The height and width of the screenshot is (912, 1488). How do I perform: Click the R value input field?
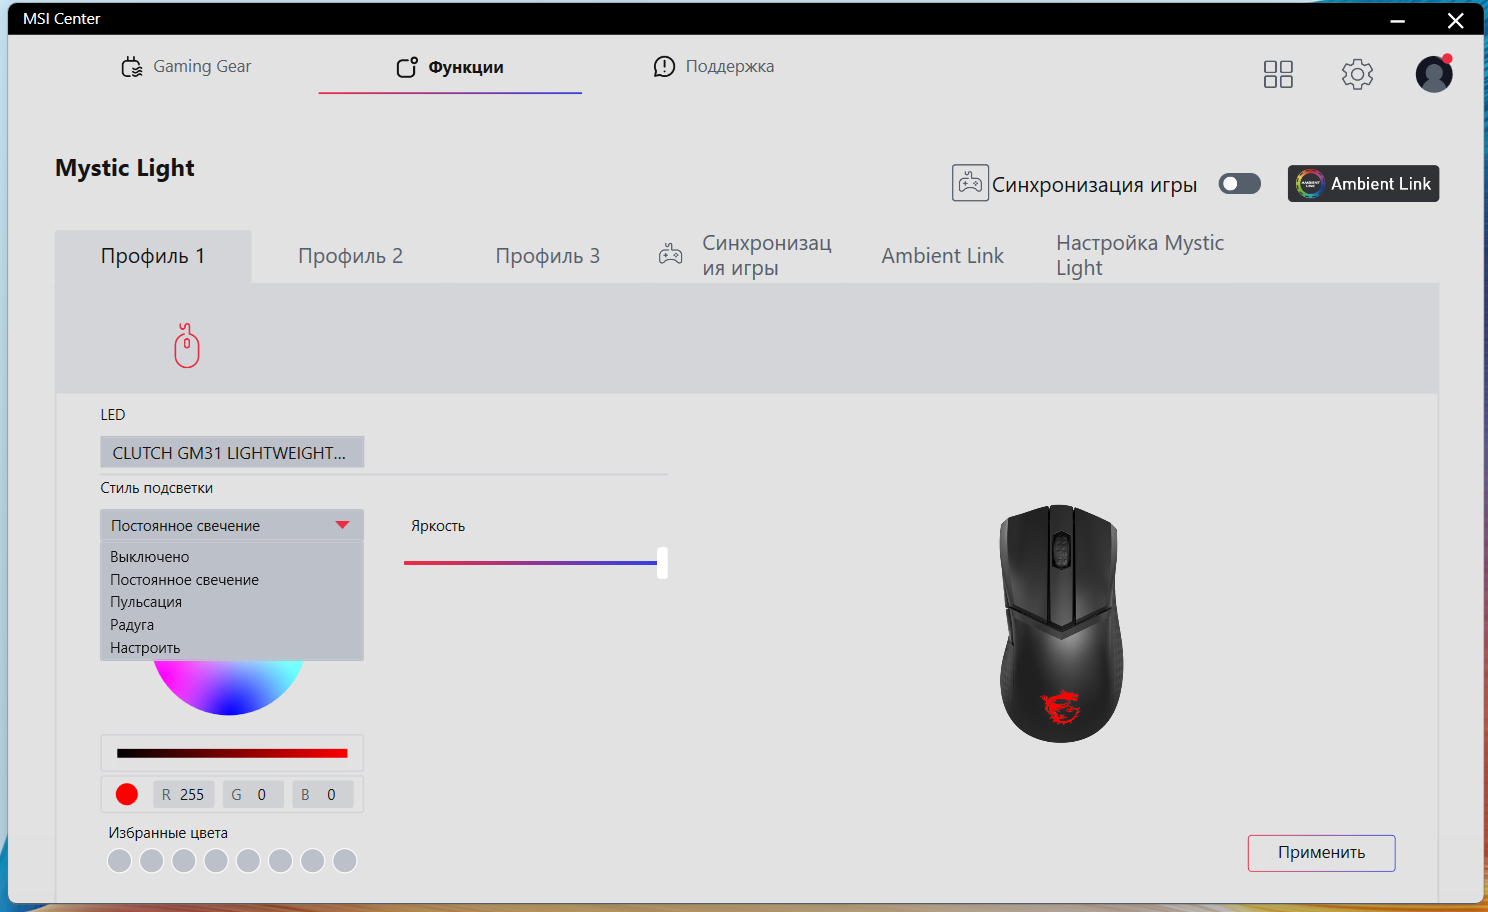(x=184, y=795)
